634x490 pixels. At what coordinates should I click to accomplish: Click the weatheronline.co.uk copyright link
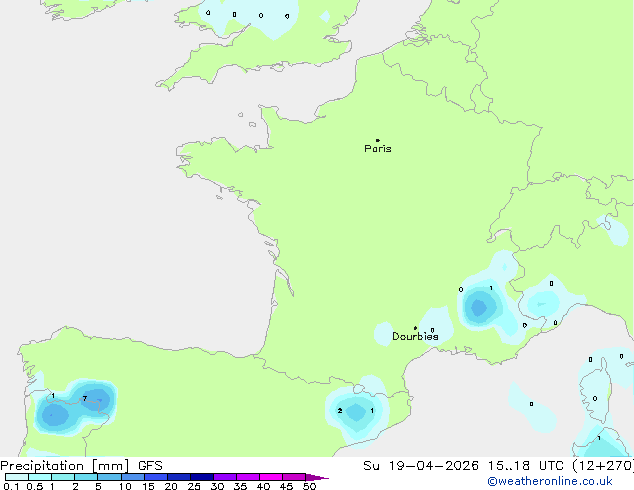(x=550, y=481)
